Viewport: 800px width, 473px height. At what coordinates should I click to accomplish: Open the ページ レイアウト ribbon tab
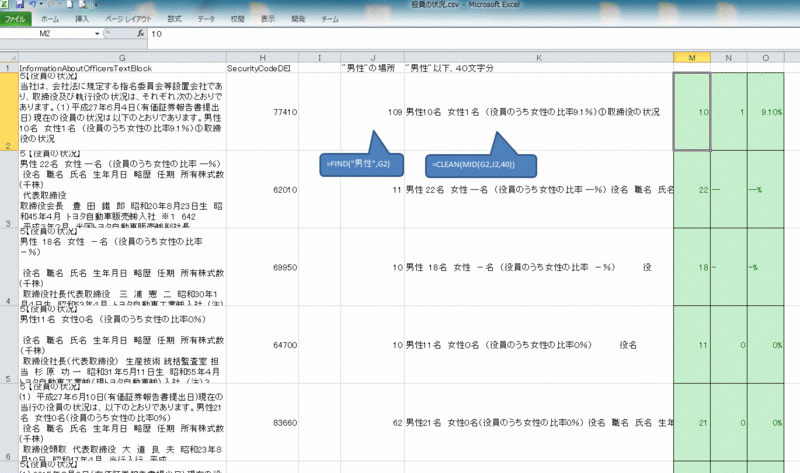coord(128,19)
